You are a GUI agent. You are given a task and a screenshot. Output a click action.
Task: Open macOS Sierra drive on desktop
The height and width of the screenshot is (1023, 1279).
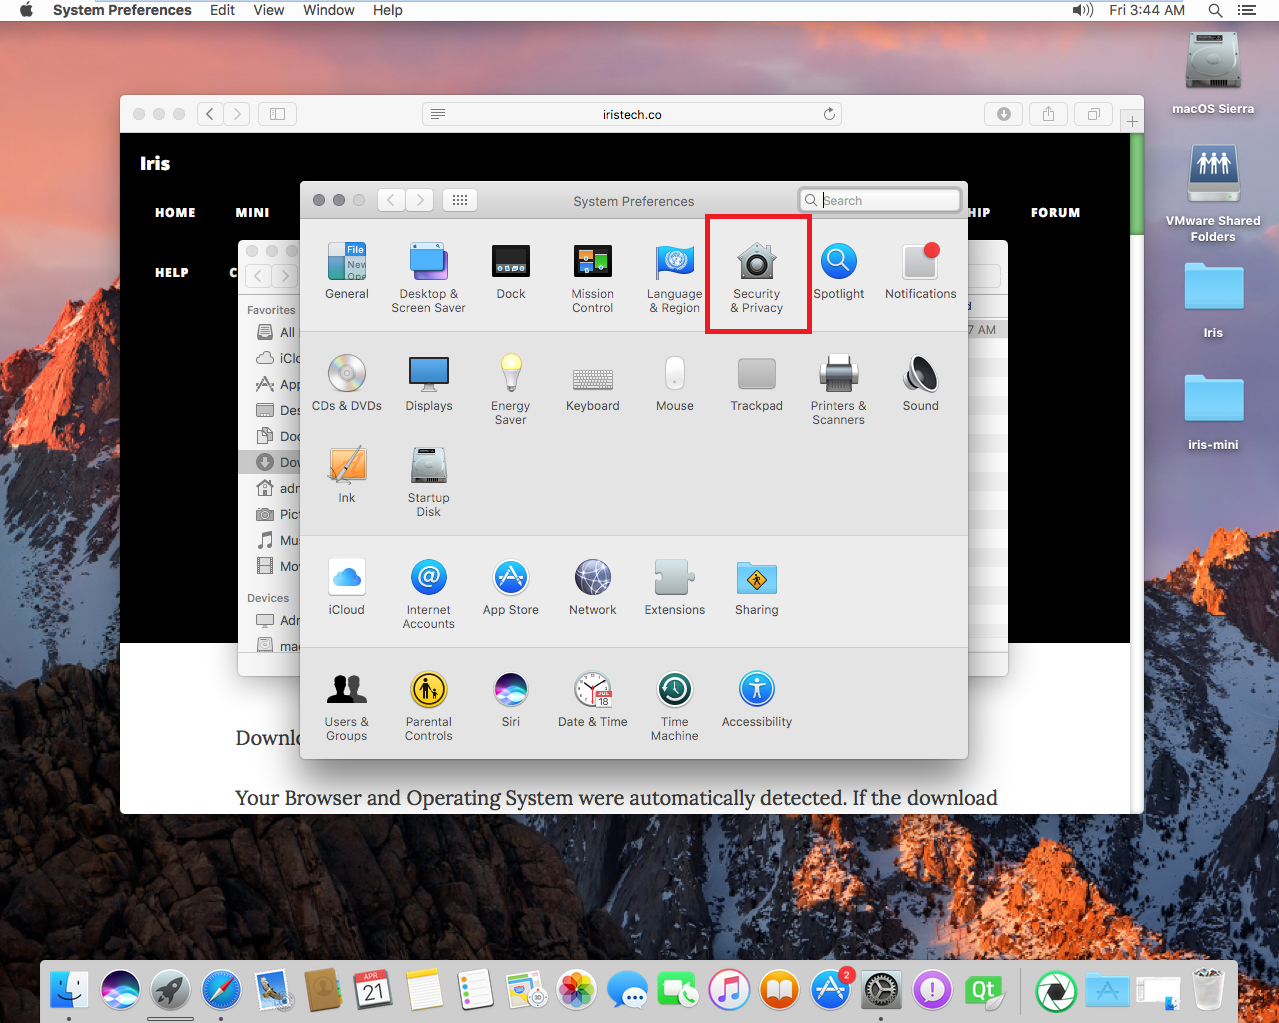pyautogui.click(x=1213, y=72)
